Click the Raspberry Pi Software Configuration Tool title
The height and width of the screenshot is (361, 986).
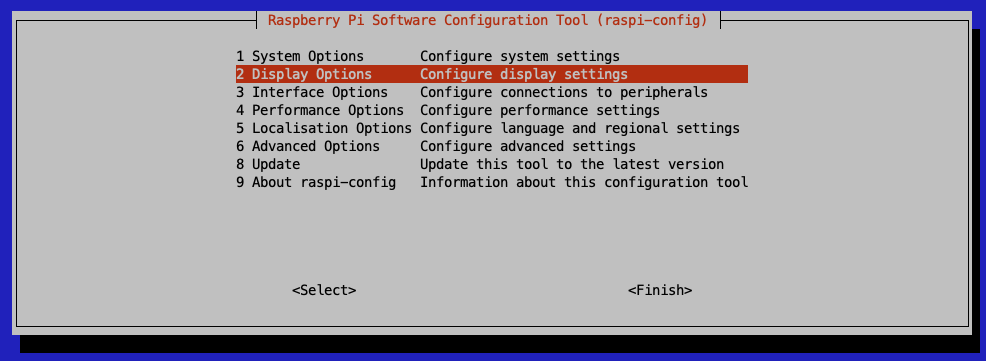(x=488, y=19)
